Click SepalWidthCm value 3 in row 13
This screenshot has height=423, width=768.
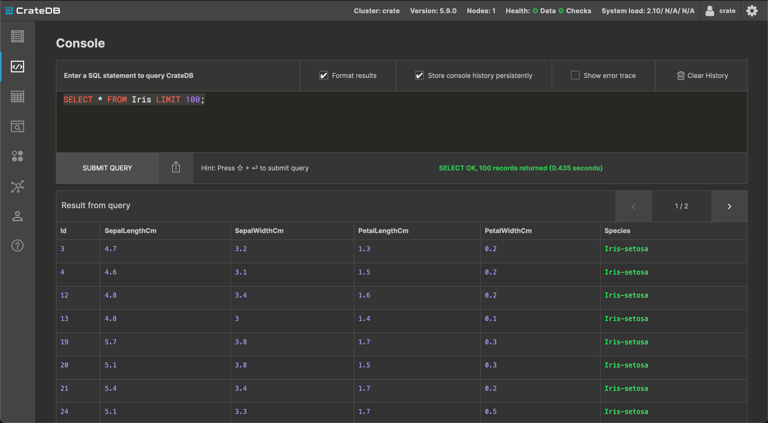[x=237, y=319]
